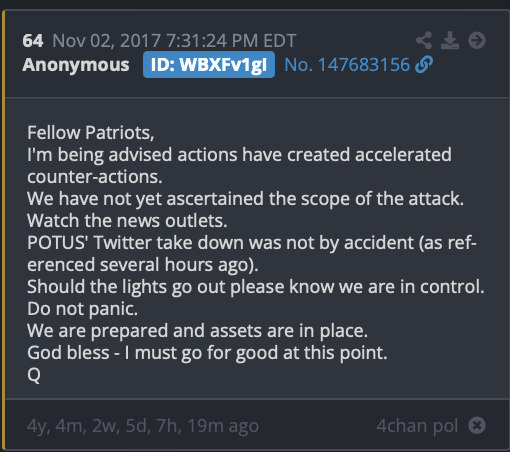This screenshot has width=510, height=452.
Task: Click the Fellow Patriots greeting line
Action: [x=91, y=133]
